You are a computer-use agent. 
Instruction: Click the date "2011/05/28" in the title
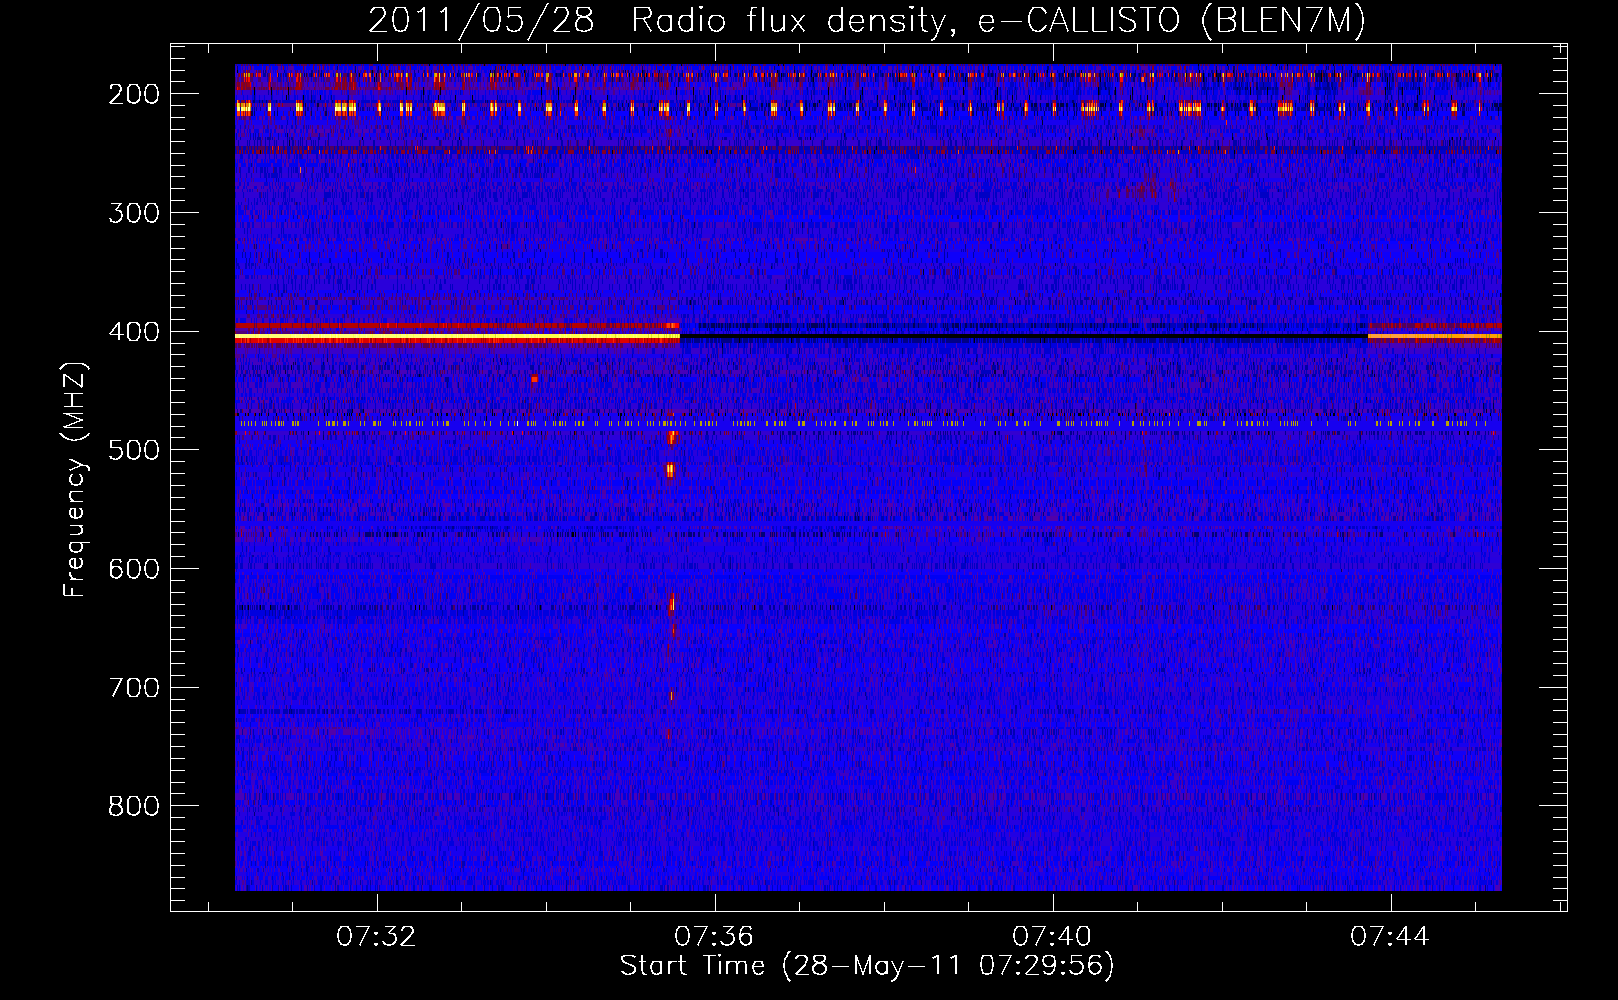pyautogui.click(x=482, y=21)
